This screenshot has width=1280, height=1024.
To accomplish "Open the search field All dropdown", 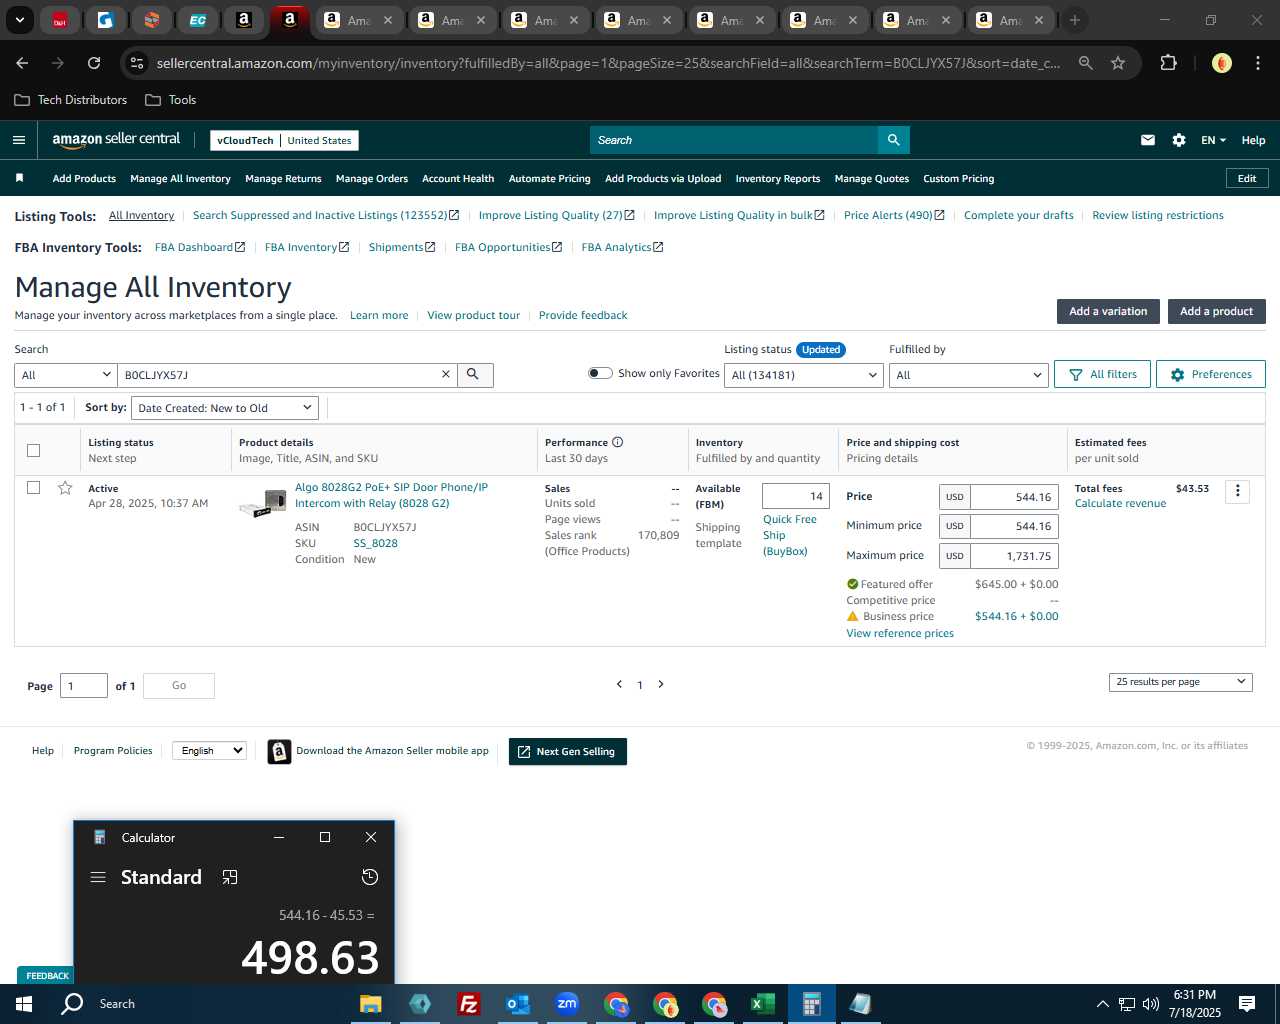I will tap(65, 375).
